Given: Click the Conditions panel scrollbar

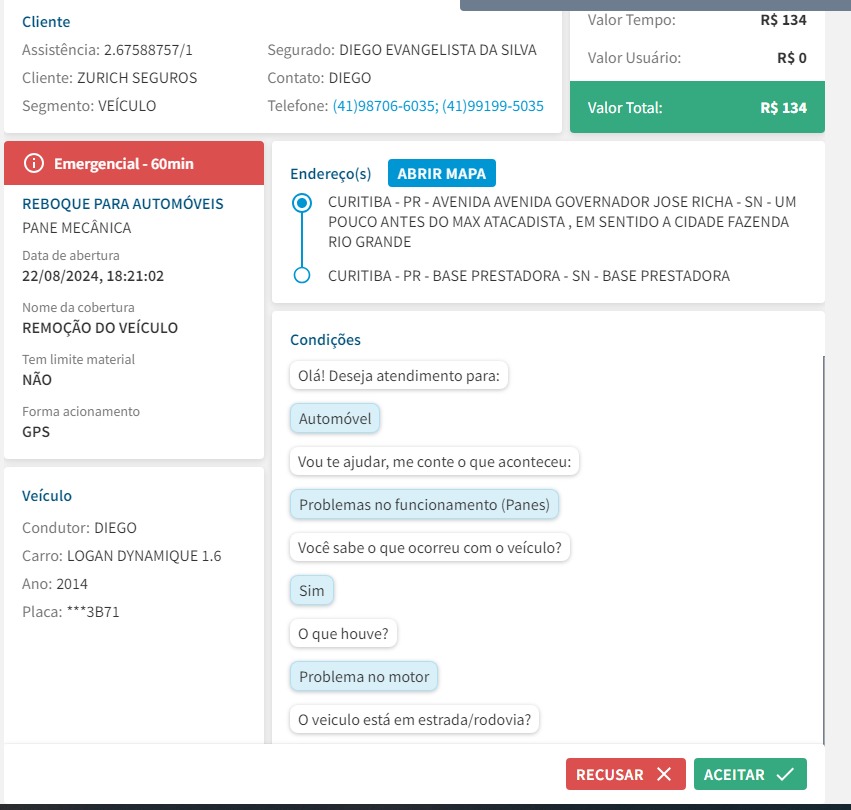Looking at the screenshot, I should [x=823, y=549].
